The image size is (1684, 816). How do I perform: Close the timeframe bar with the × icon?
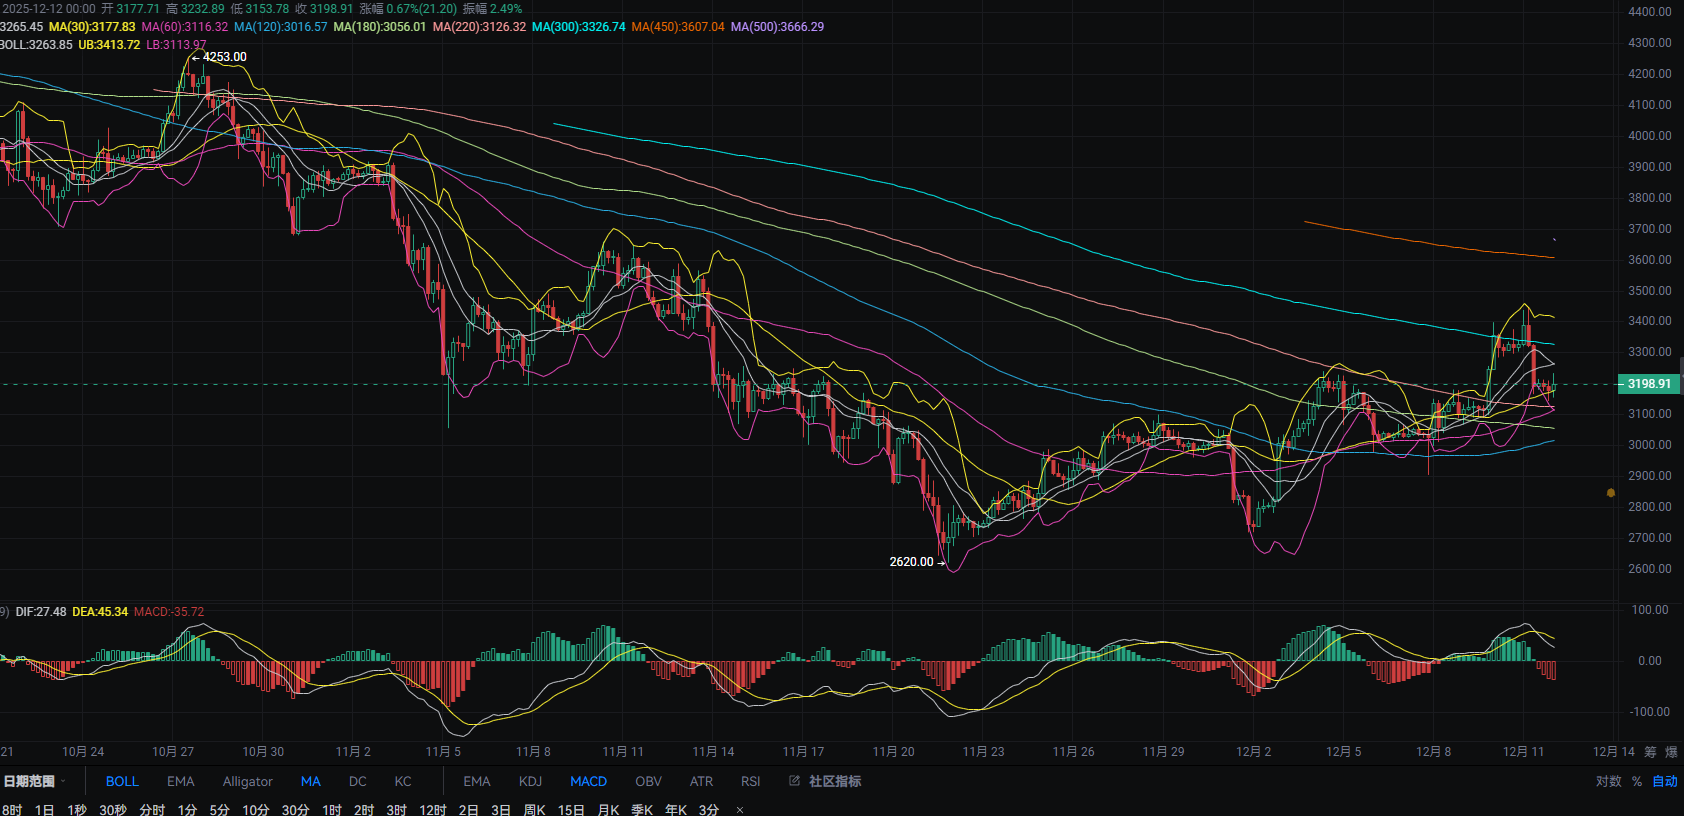point(740,810)
